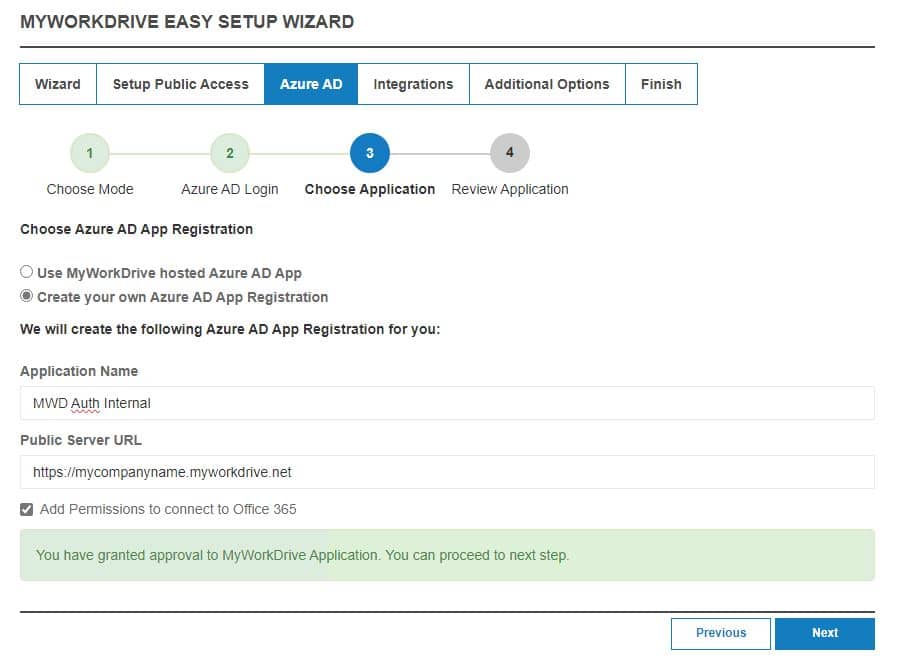Jump to the Finish tab

661,84
